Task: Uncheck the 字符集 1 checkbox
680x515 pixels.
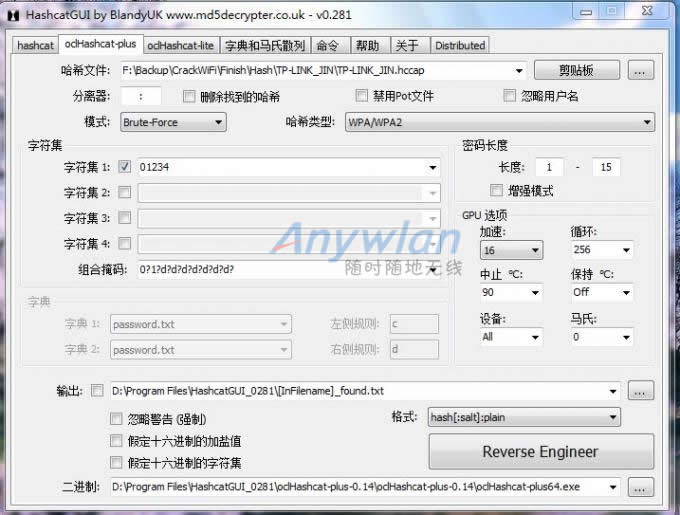Action: tap(125, 167)
